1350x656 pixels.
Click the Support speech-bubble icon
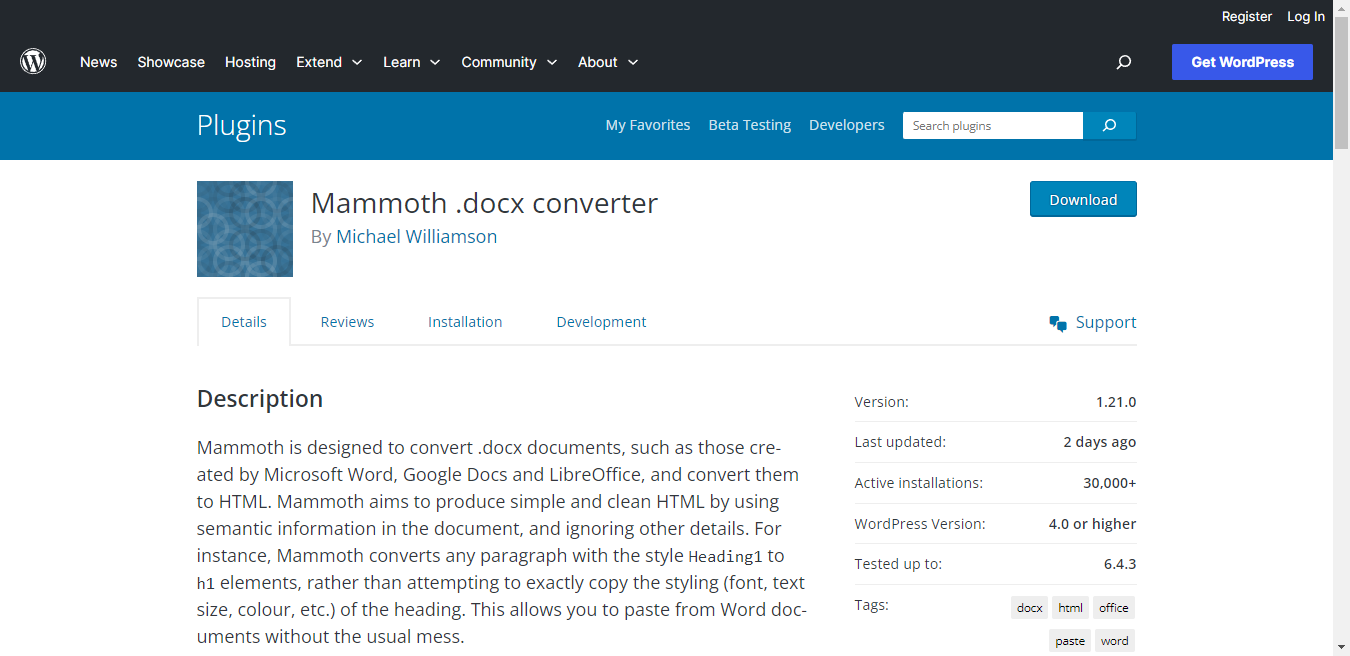point(1057,322)
